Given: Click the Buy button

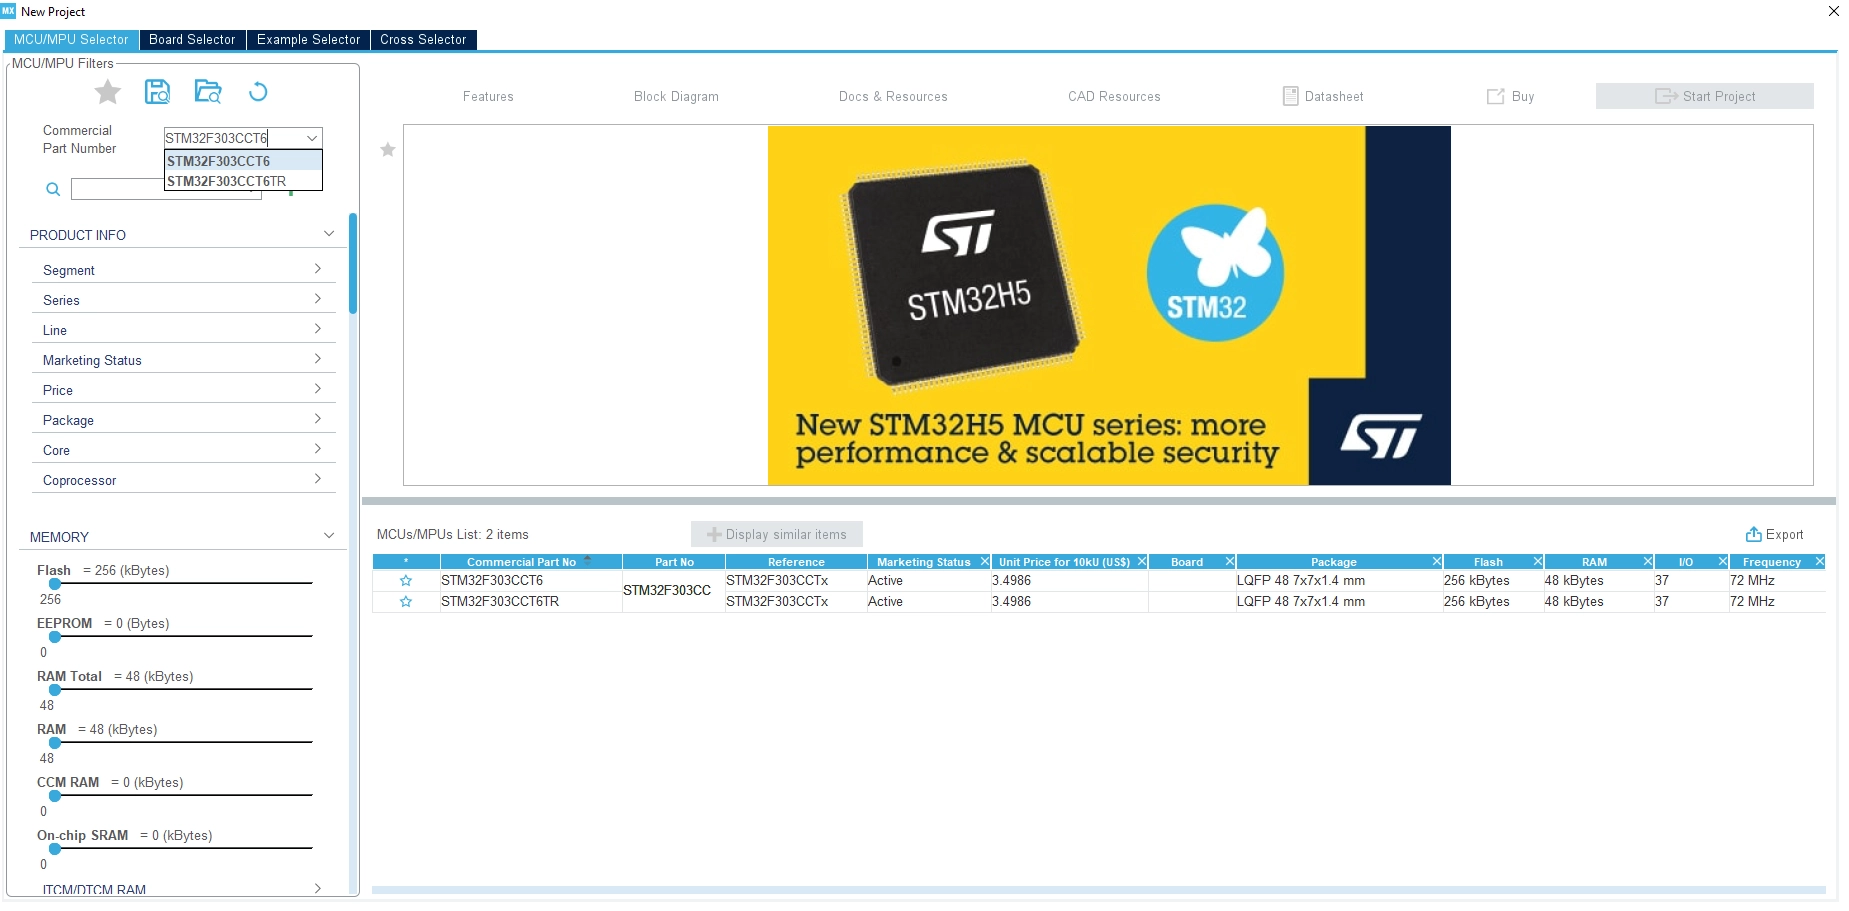Looking at the screenshot, I should (x=1510, y=97).
